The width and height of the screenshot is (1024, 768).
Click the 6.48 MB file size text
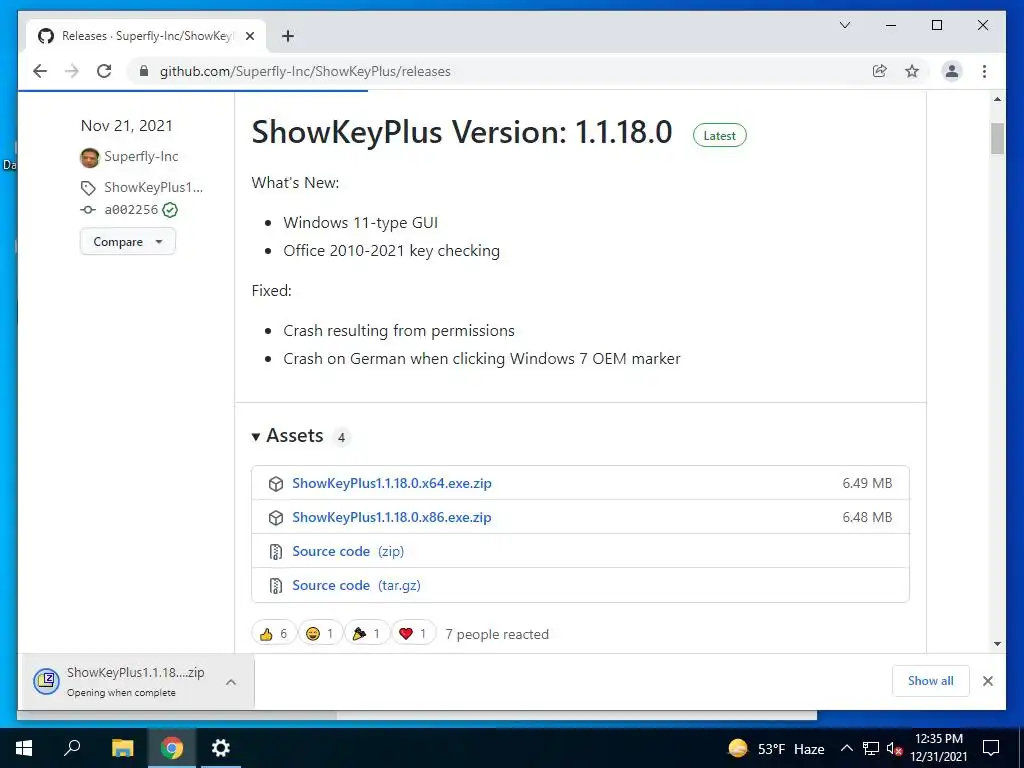[x=867, y=517]
